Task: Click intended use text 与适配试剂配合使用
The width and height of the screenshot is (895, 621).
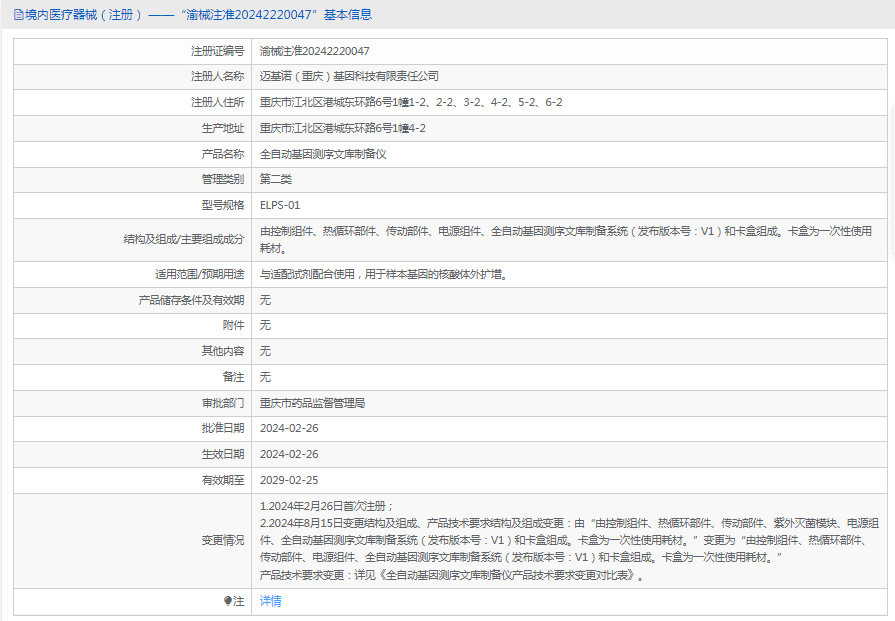Action: coord(384,275)
